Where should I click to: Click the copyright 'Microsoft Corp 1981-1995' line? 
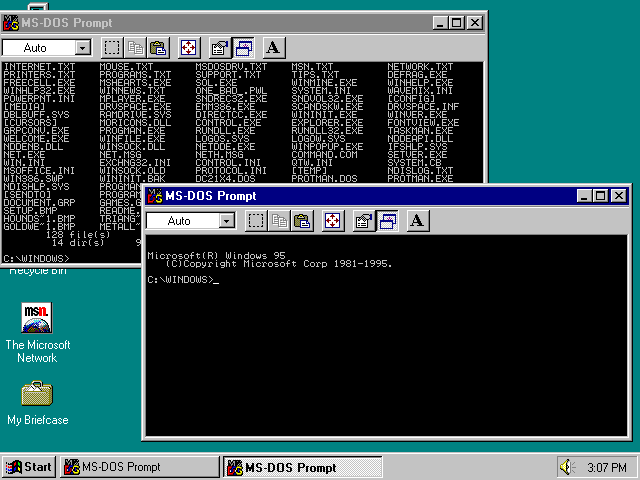pos(279,264)
